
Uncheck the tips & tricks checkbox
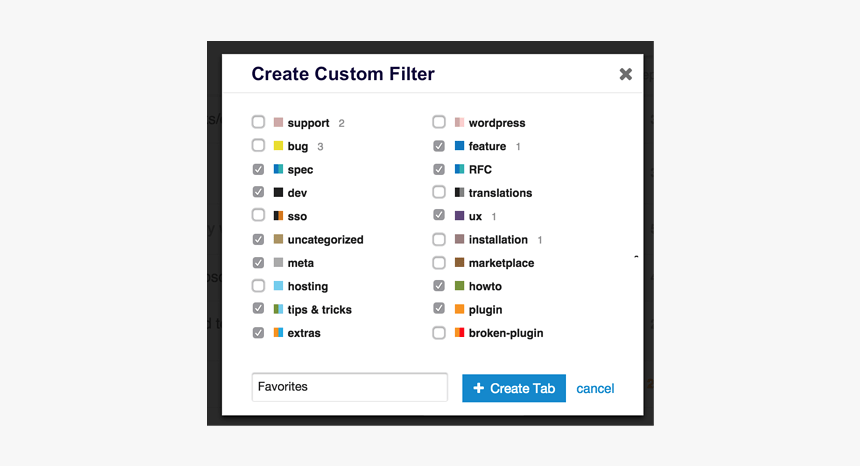coord(258,309)
